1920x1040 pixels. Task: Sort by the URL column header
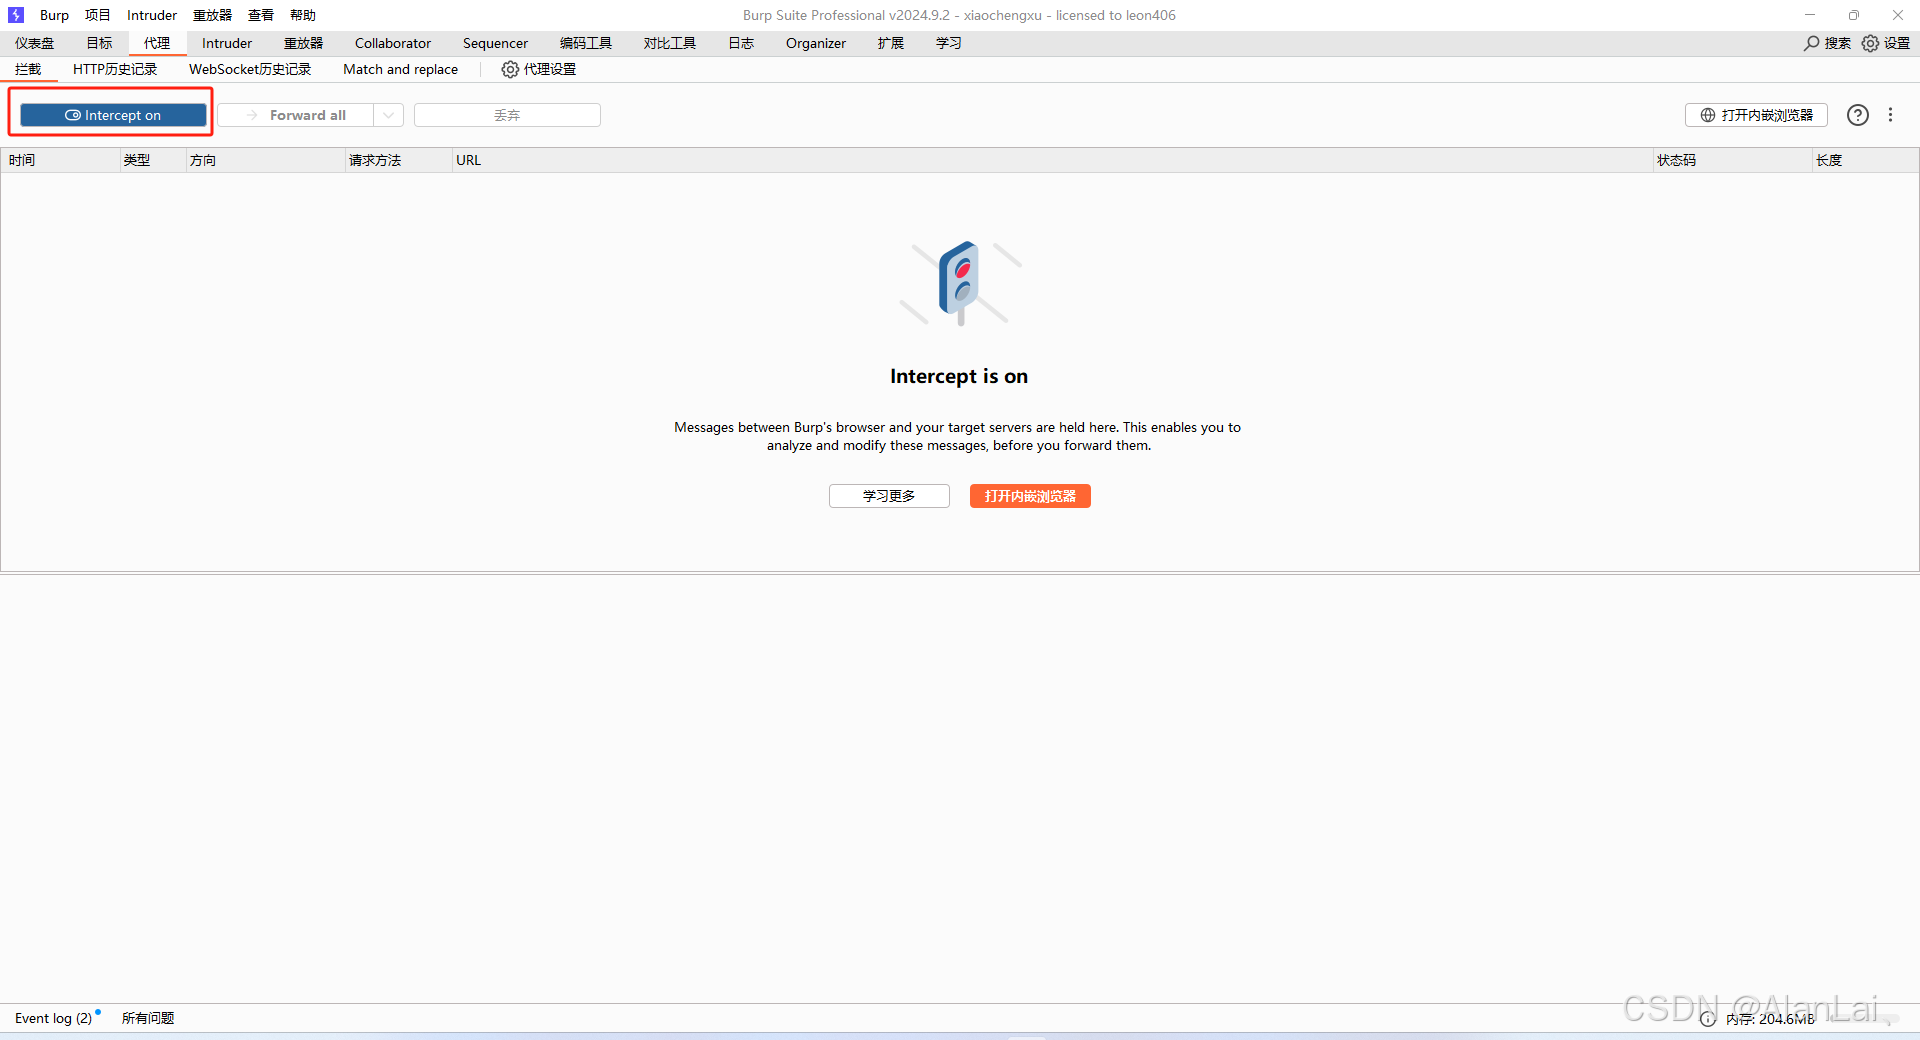click(x=1052, y=160)
